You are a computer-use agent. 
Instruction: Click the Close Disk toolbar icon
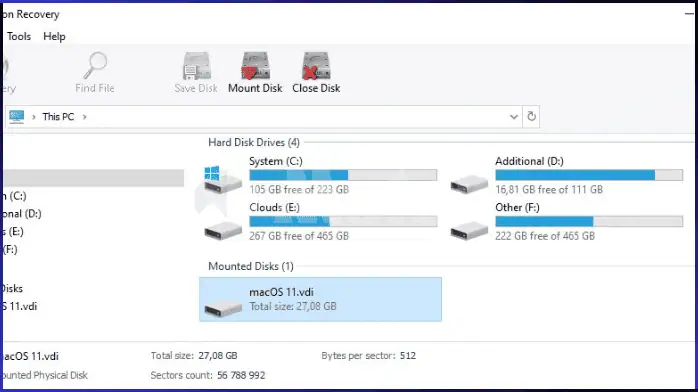316,66
